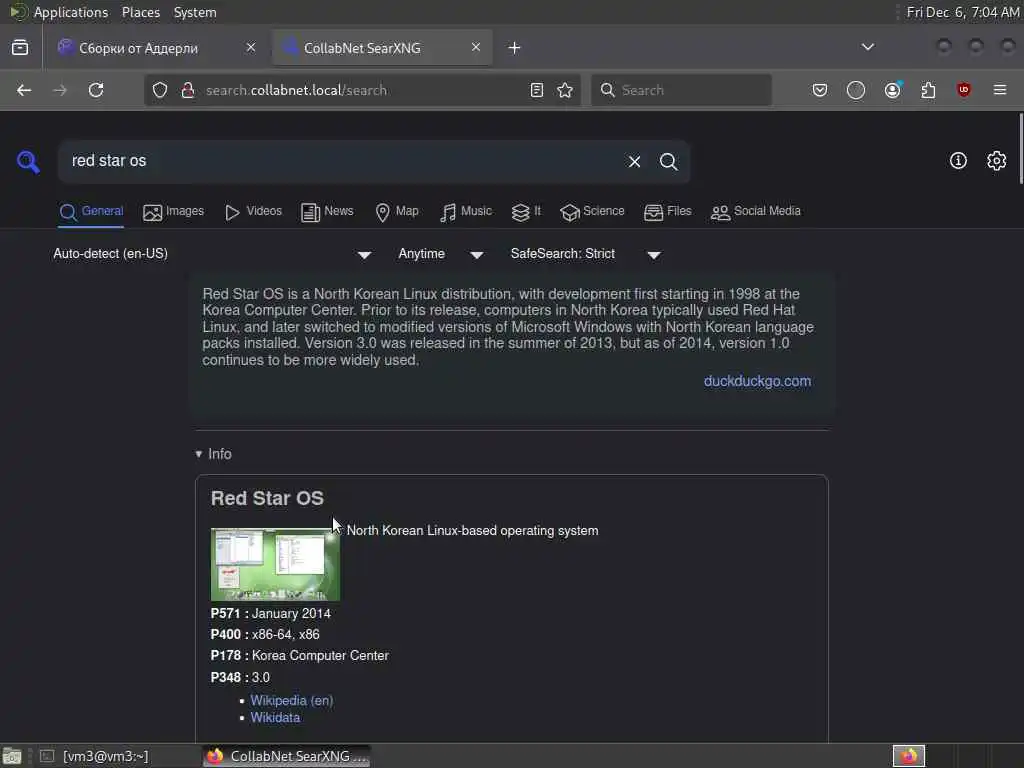The width and height of the screenshot is (1024, 768).
Task: Close the CollabNet SearXNG tab
Action: [476, 47]
